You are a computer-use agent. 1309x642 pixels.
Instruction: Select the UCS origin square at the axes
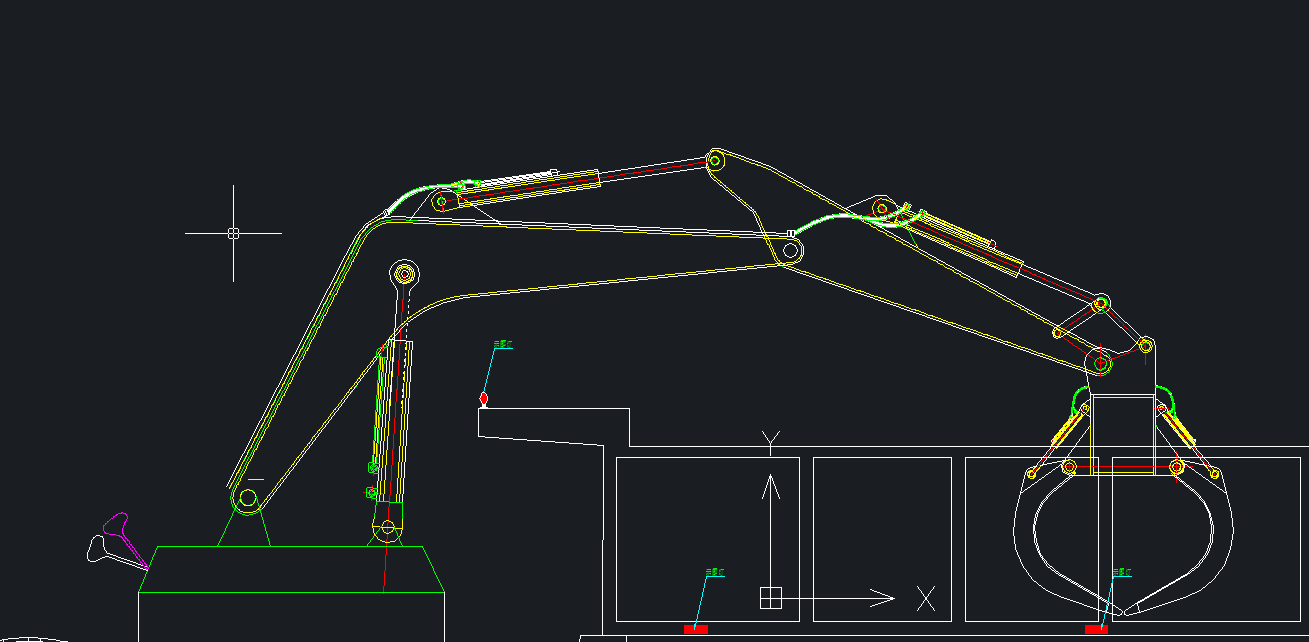pos(770,598)
